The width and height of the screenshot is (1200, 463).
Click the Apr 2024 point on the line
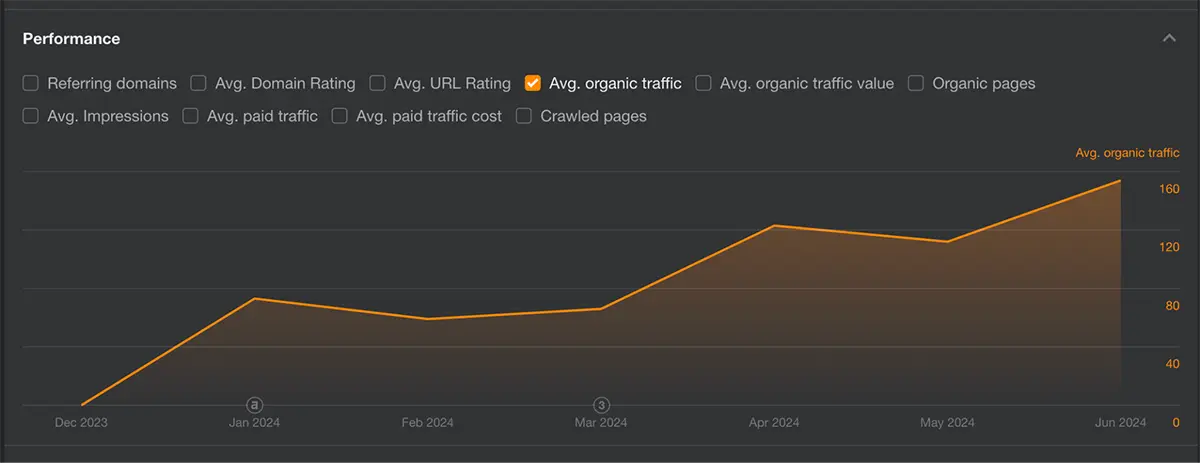774,226
